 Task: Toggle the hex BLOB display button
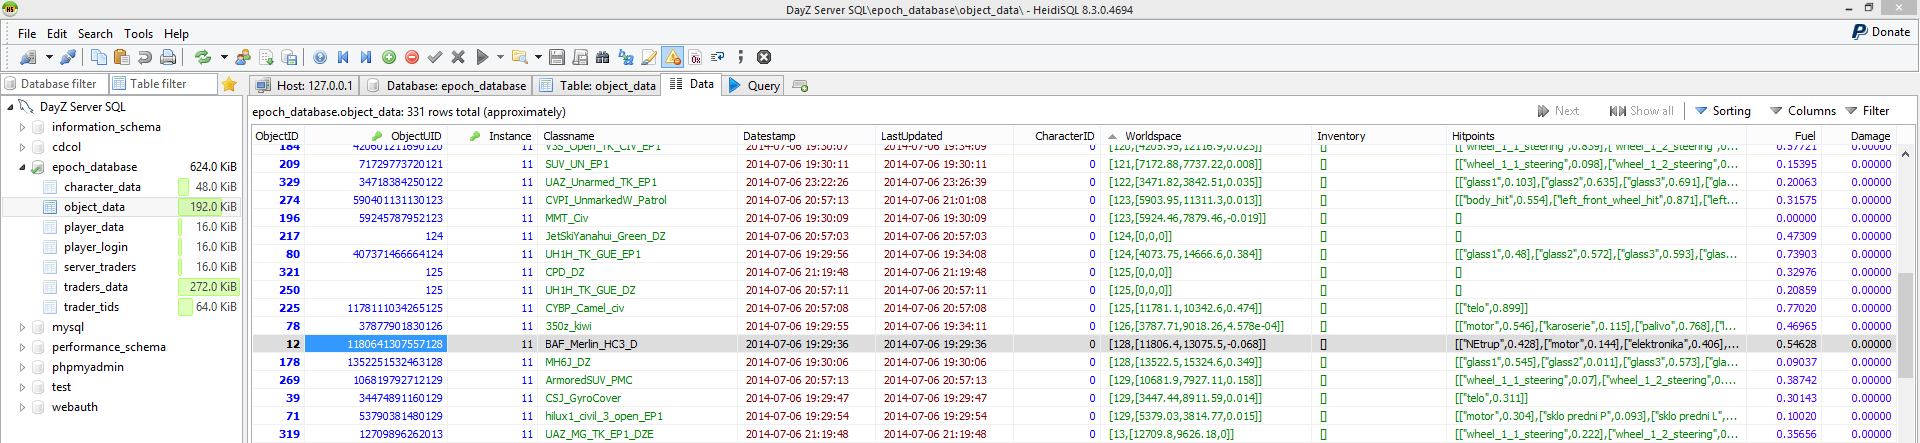tap(696, 57)
